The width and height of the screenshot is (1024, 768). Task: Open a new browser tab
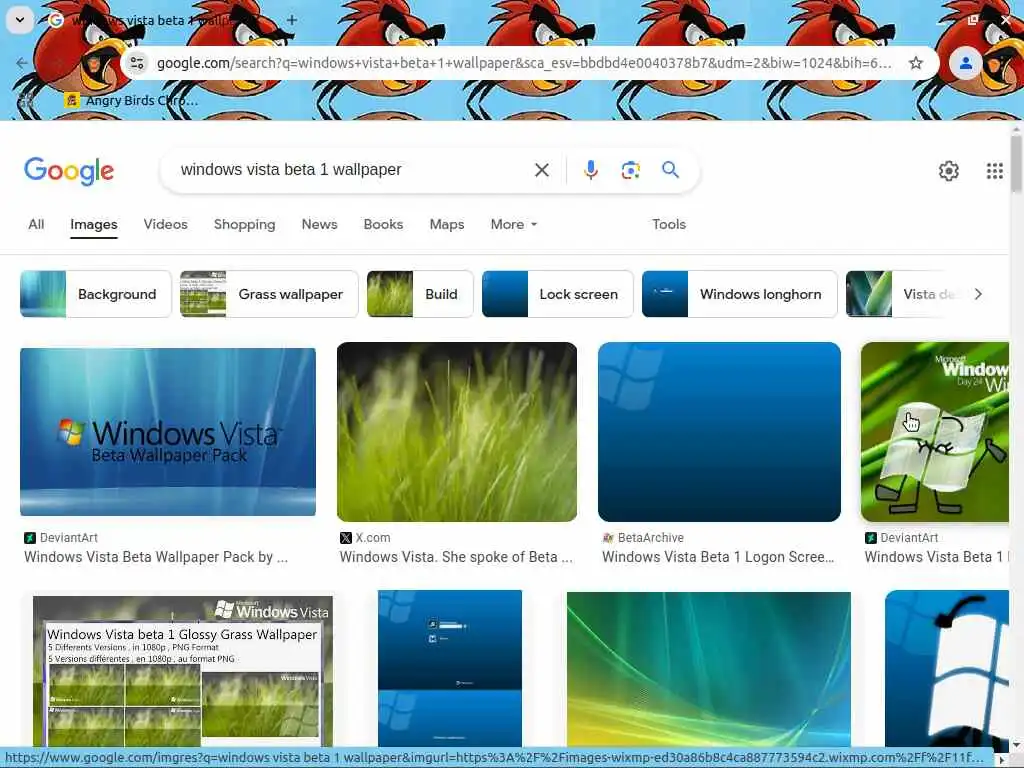[292, 20]
